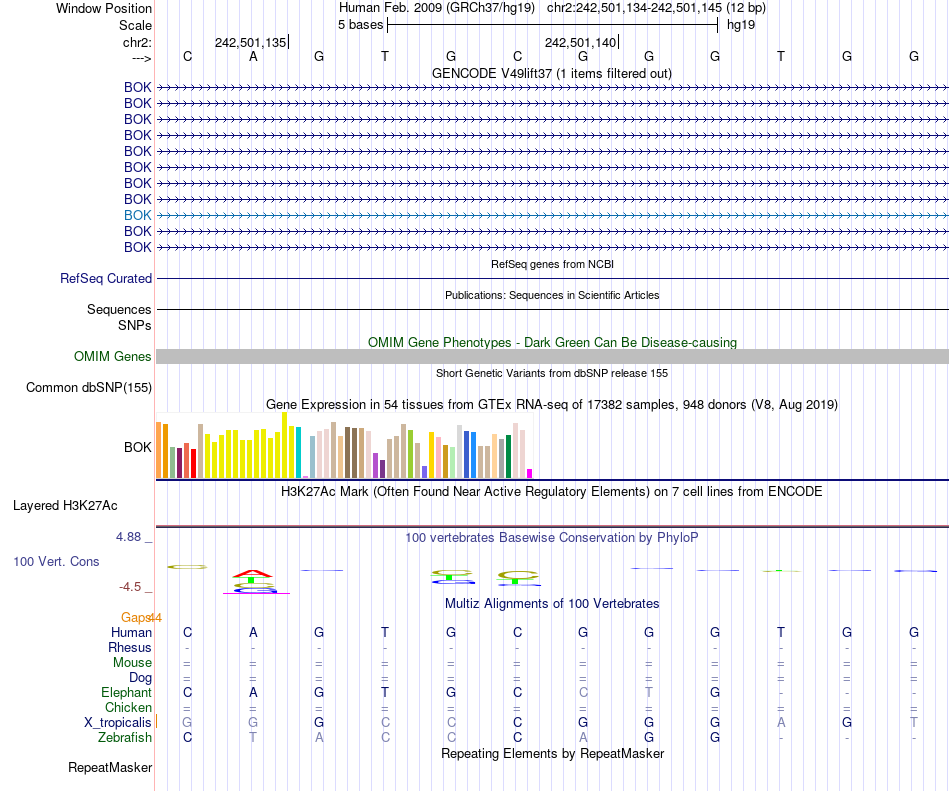
Task: Click 'Repeating Elements by RepeatMasker' title
Action: click(552, 754)
